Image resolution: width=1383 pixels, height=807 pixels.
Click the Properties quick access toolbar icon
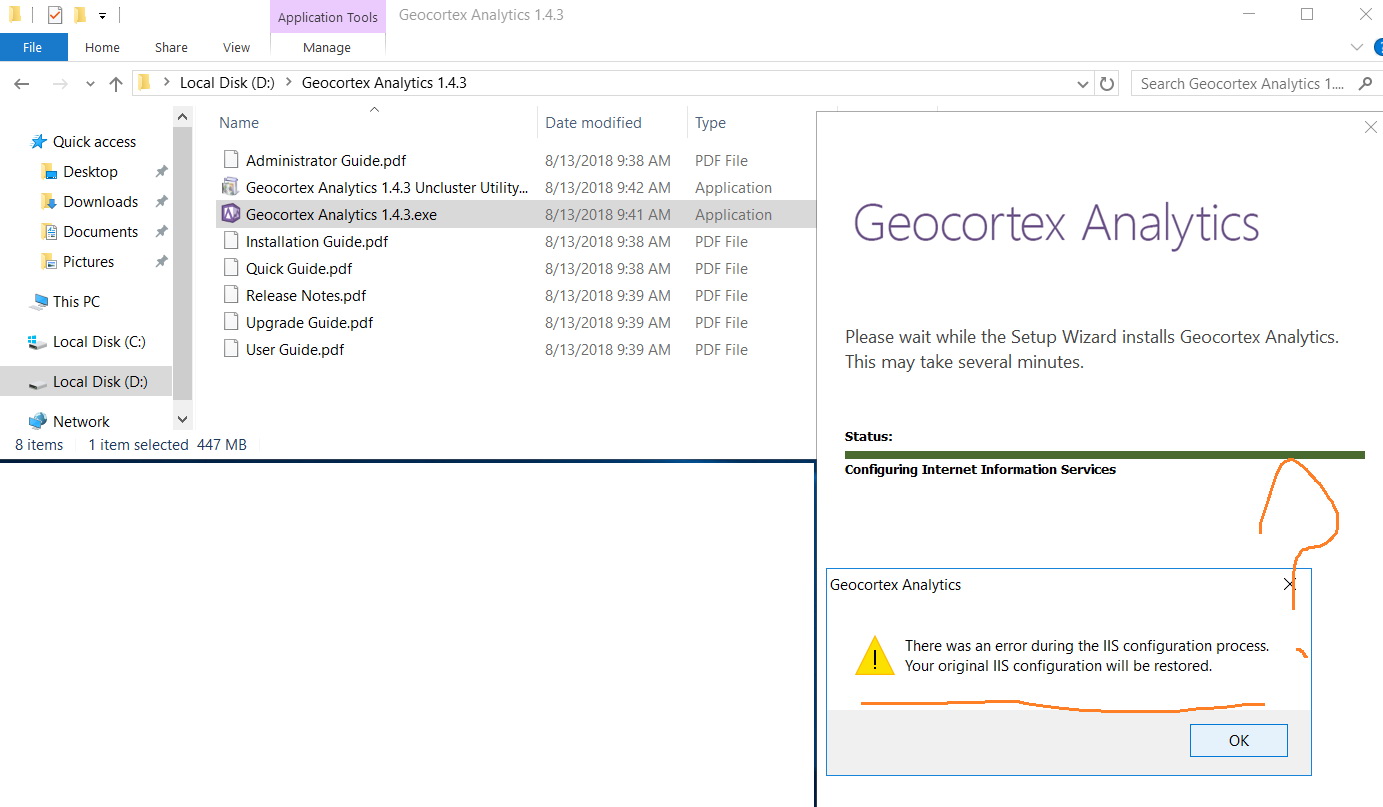(x=55, y=15)
